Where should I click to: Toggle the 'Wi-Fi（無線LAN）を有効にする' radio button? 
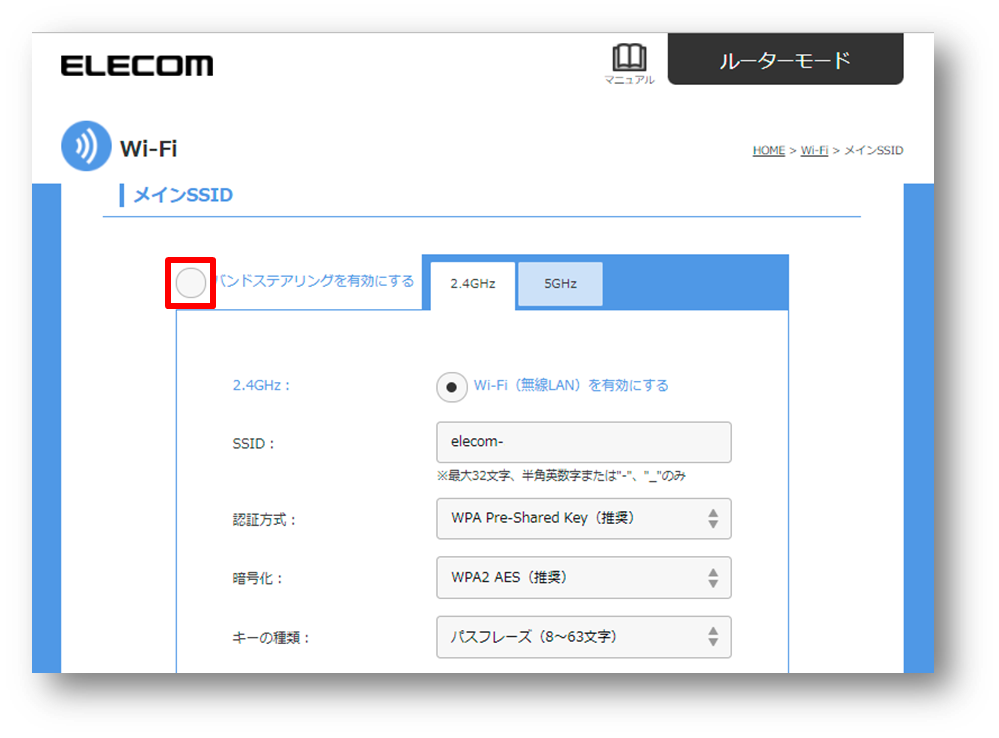(452, 387)
